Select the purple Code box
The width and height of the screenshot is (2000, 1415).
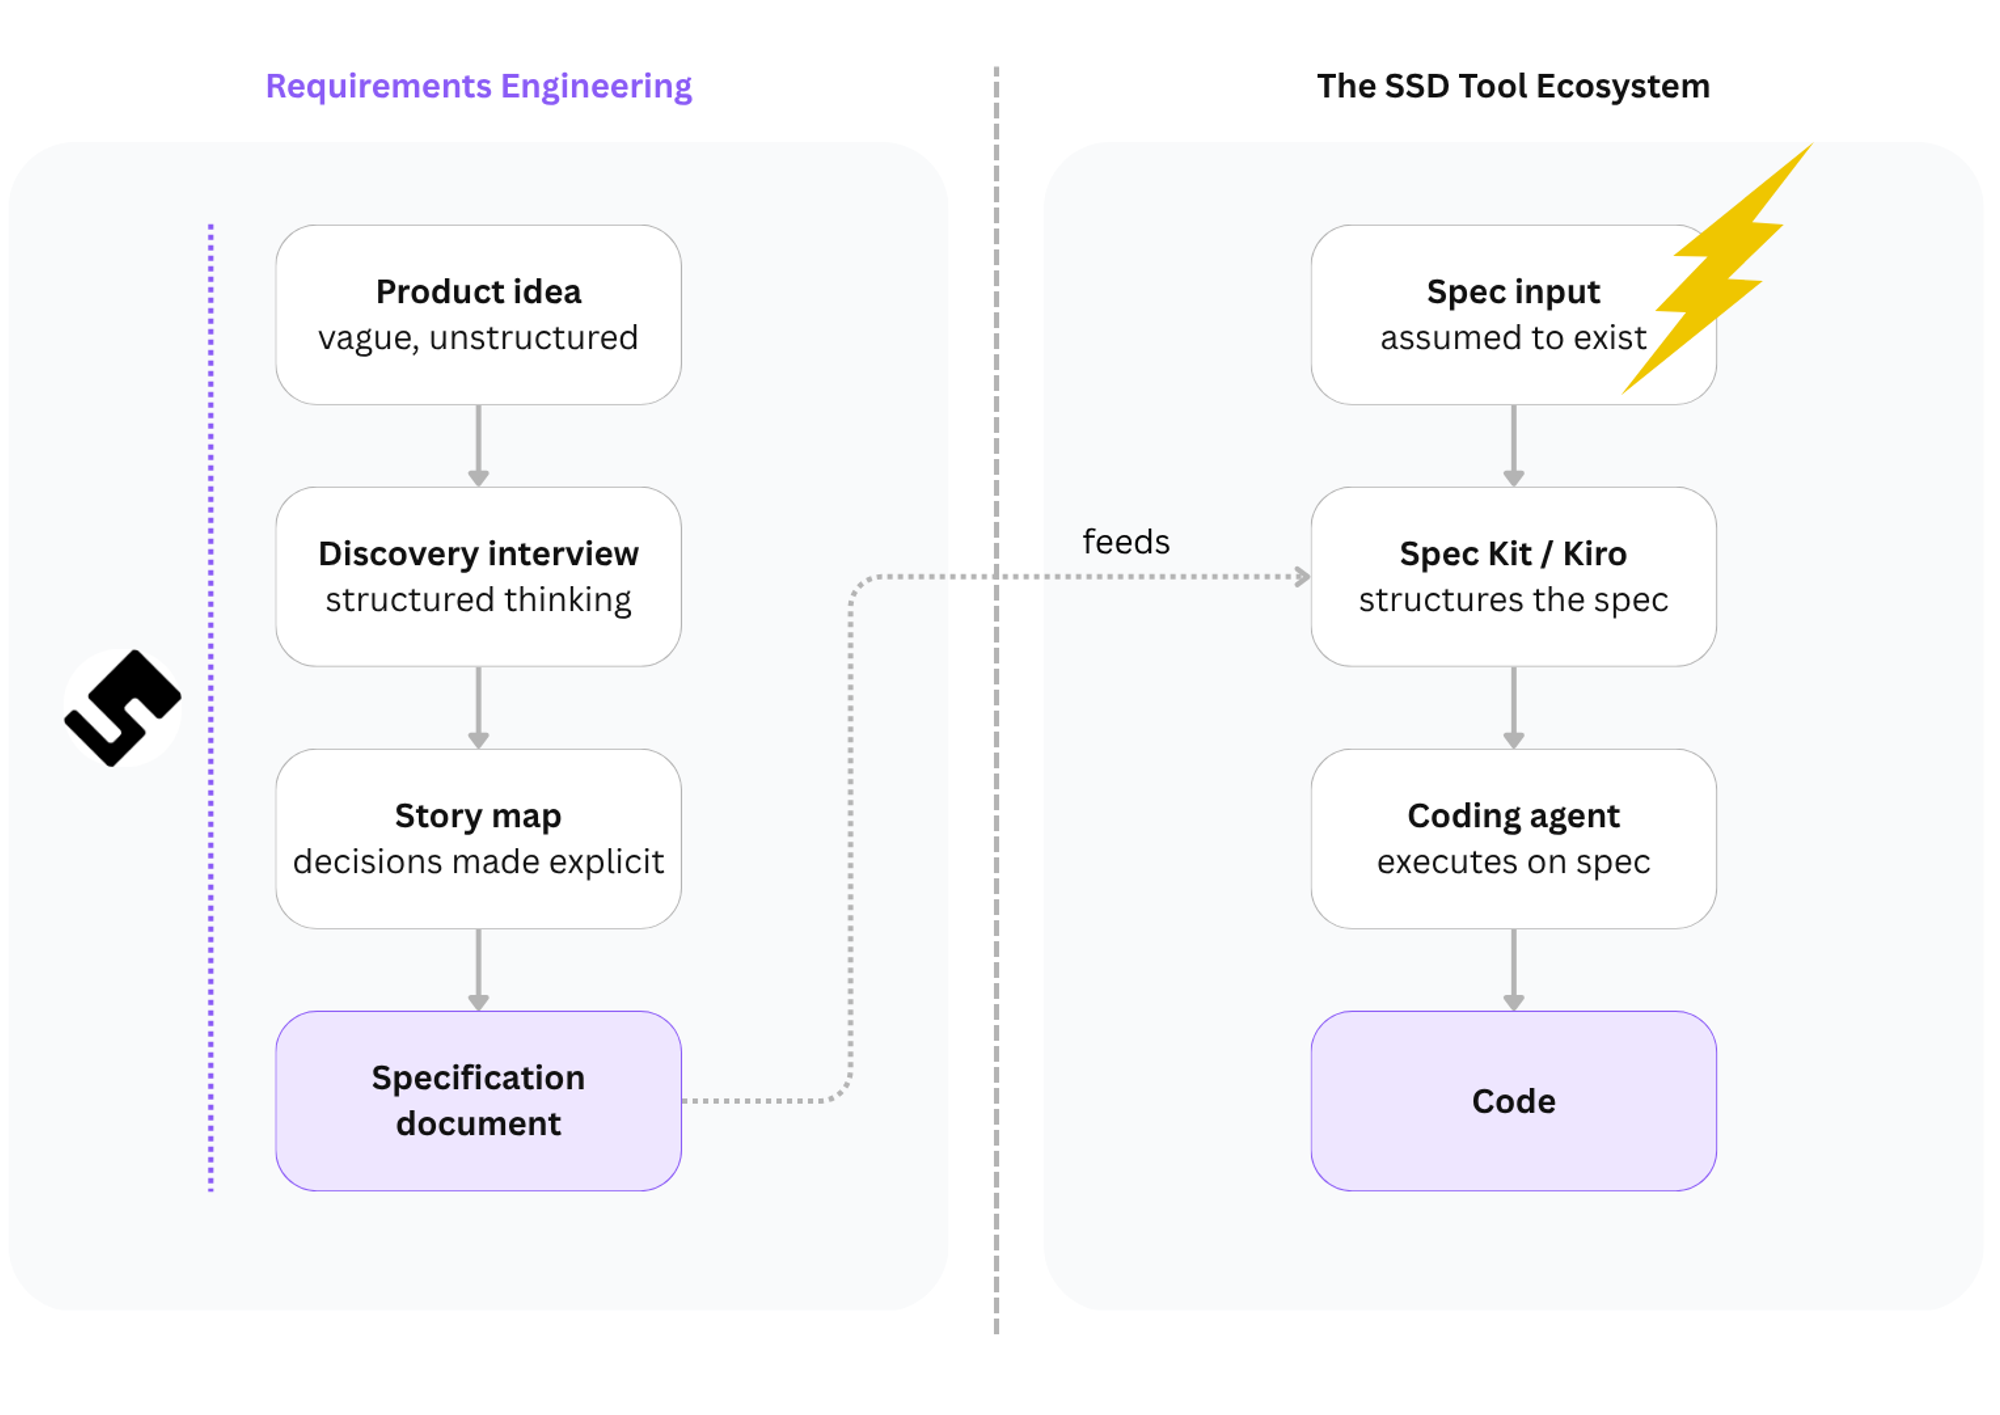click(1513, 1100)
